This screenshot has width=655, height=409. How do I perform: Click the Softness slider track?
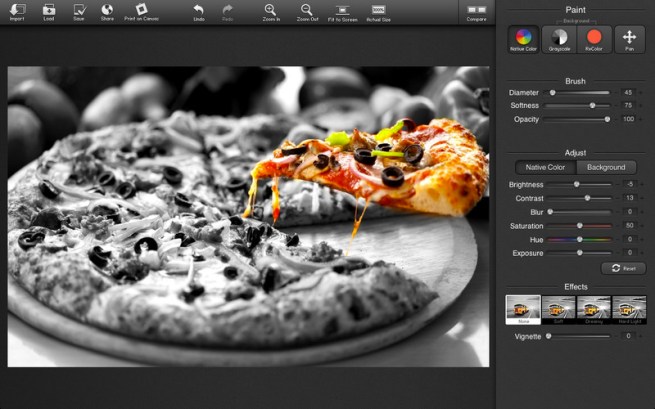pos(577,106)
